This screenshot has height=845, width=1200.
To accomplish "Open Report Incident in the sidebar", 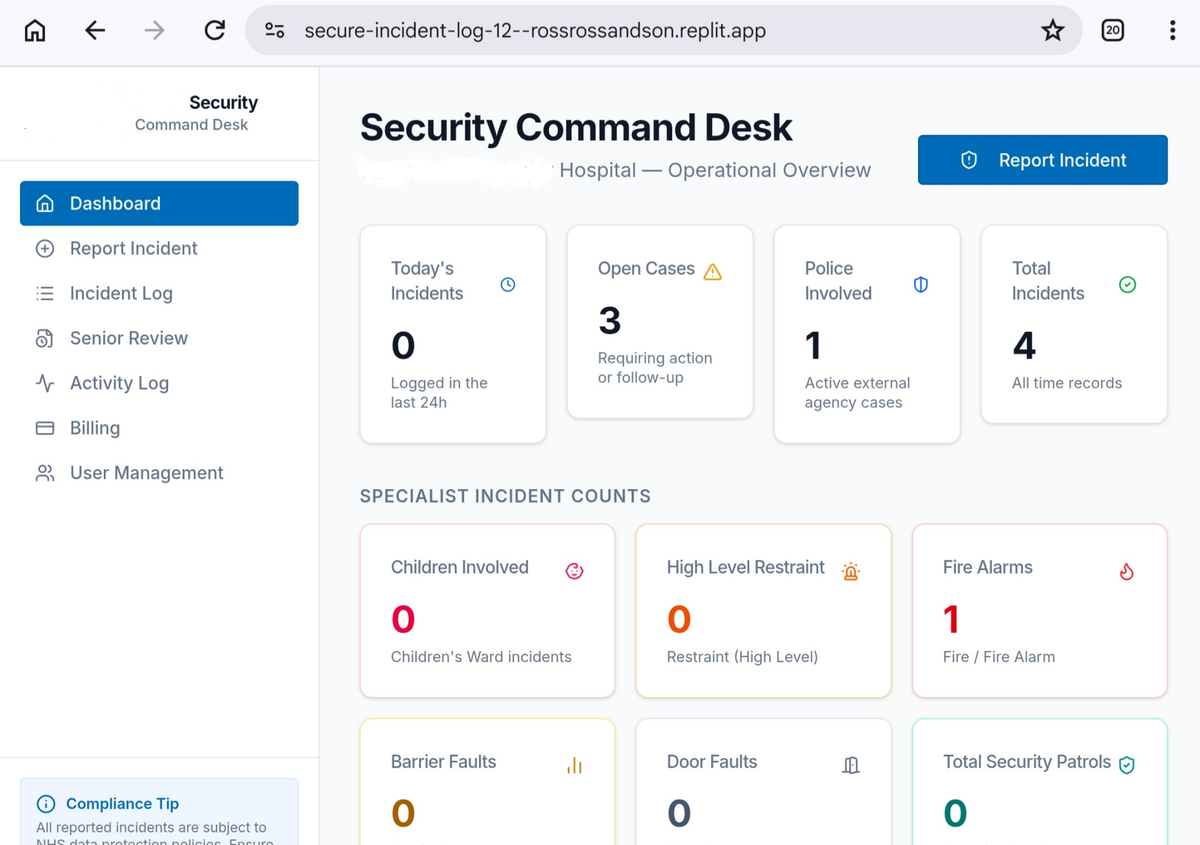I will (x=159, y=248).
